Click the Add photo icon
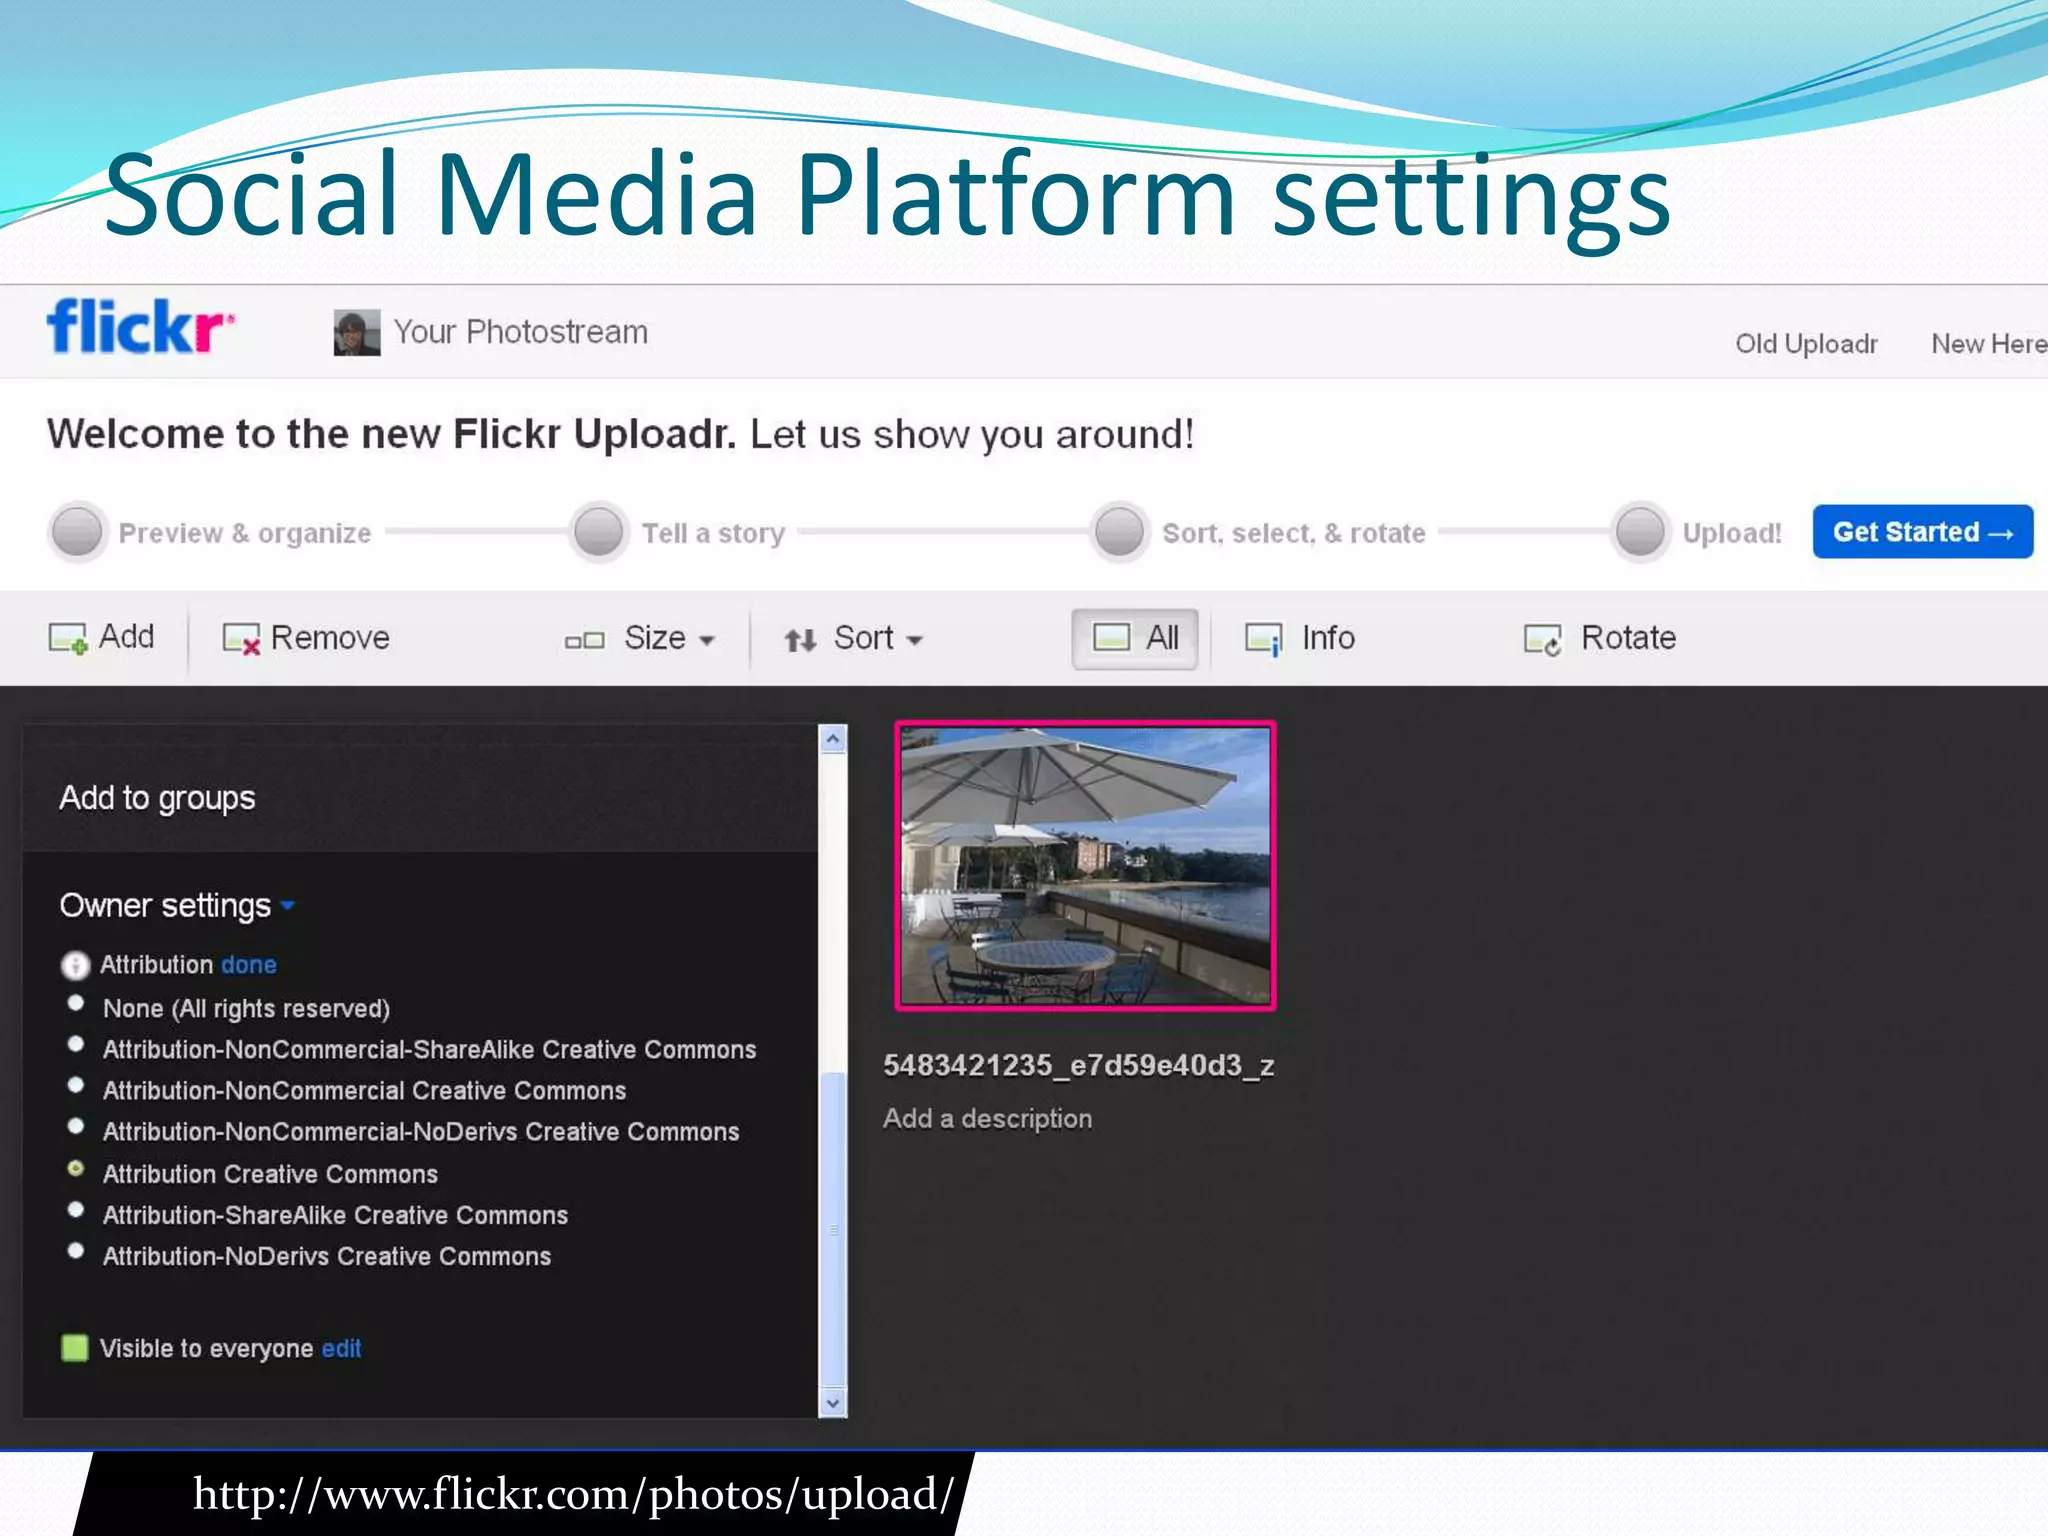 click(68, 638)
